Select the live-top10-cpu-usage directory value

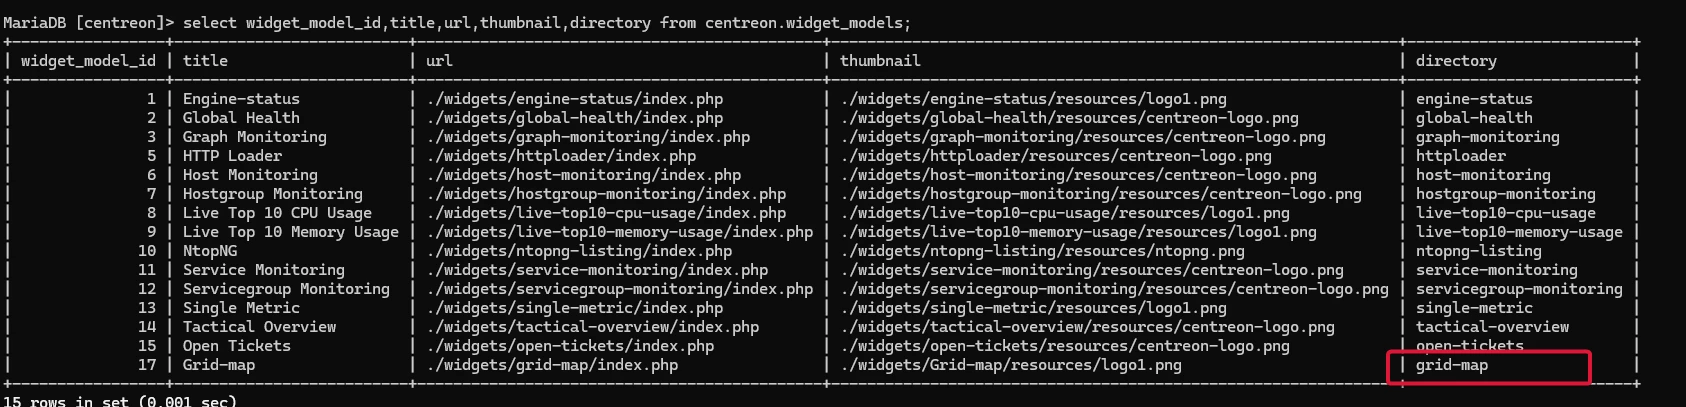click(x=1506, y=213)
